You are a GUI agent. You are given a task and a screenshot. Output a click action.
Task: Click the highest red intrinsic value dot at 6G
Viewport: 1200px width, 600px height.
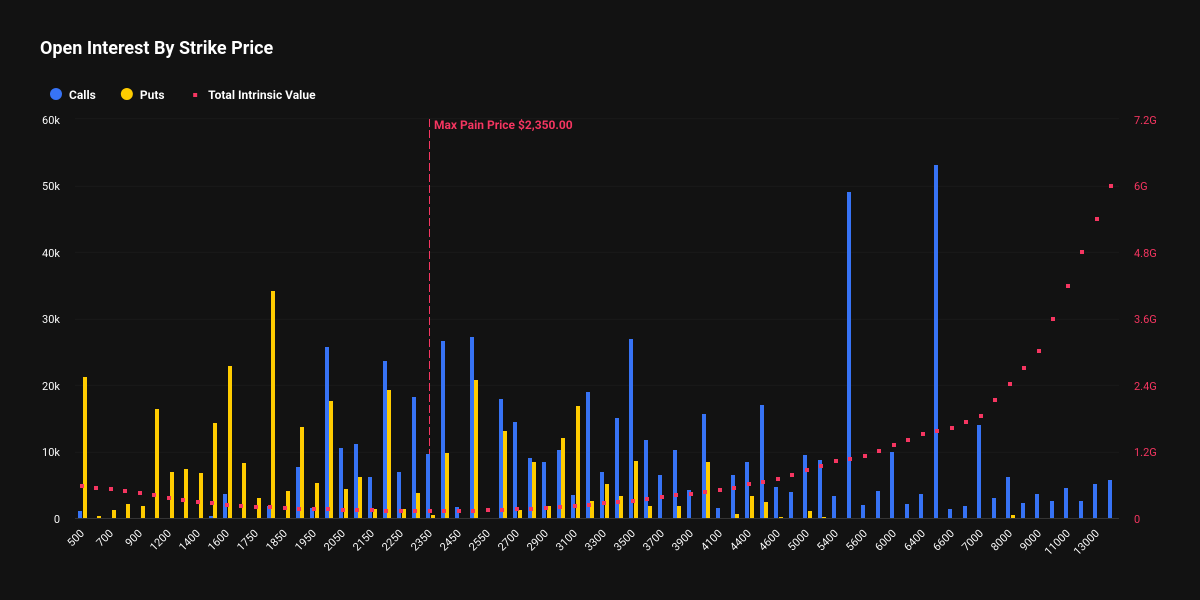pos(1111,186)
